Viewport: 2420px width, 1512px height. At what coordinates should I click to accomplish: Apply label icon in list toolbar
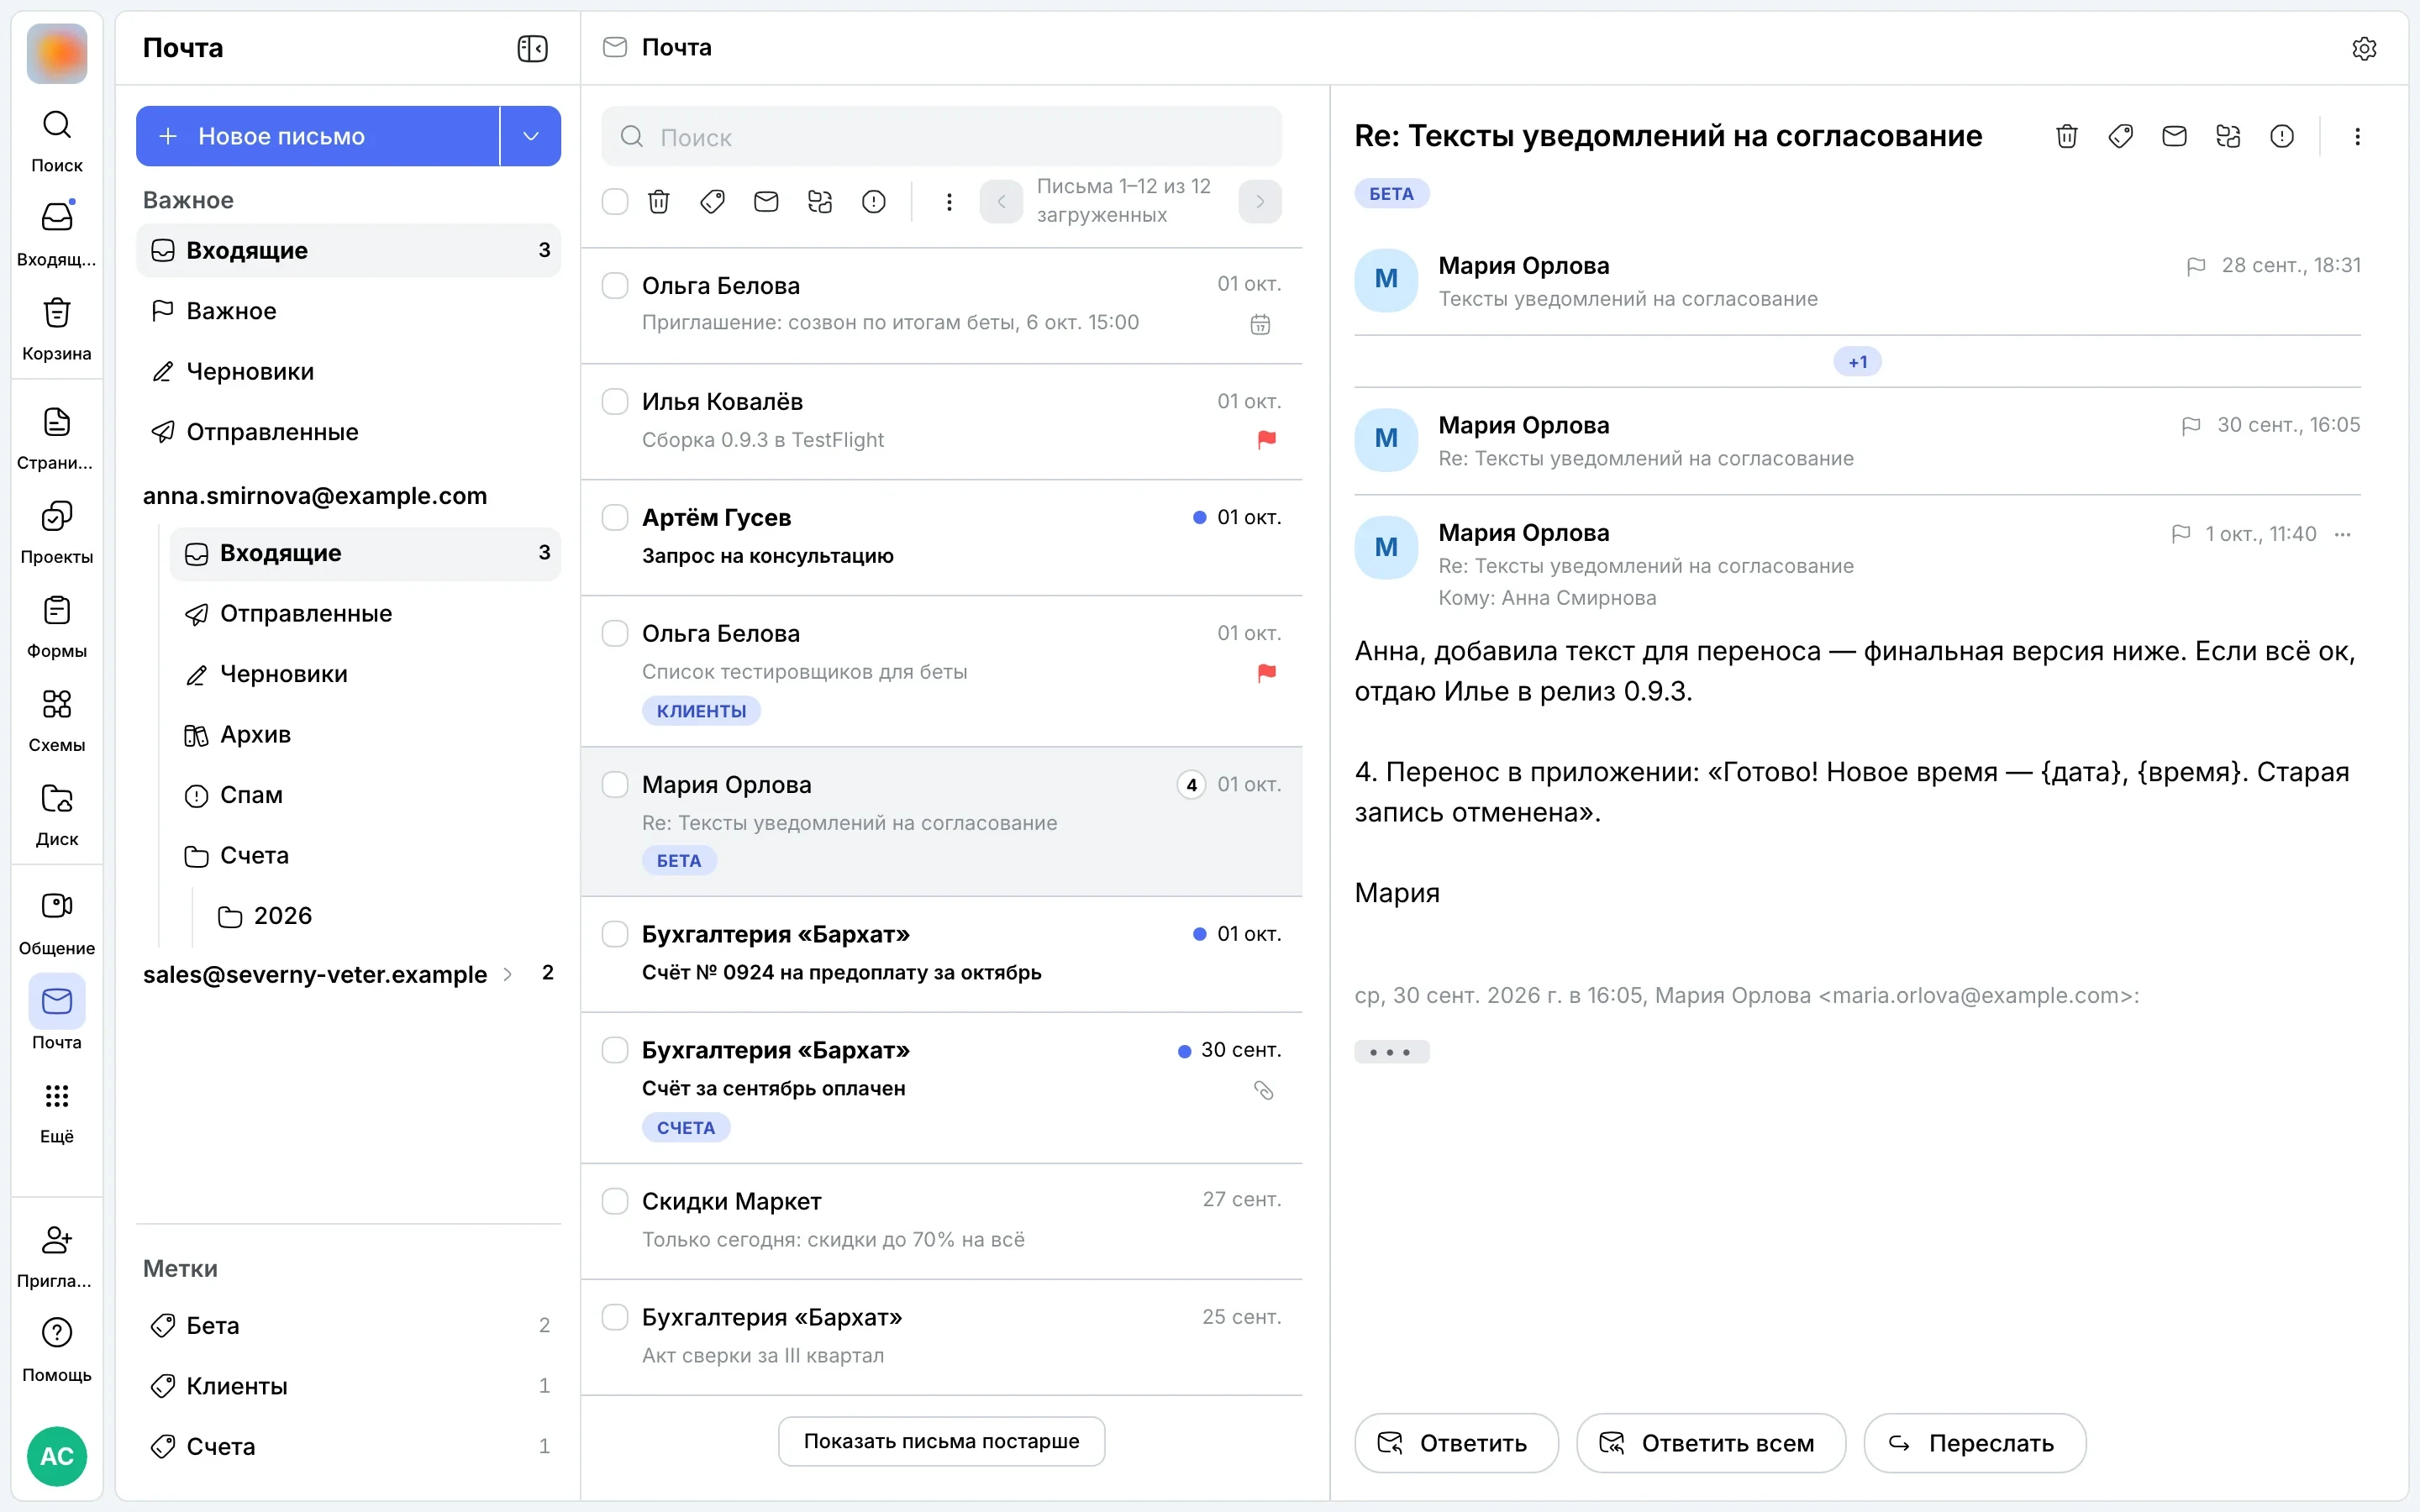click(712, 202)
